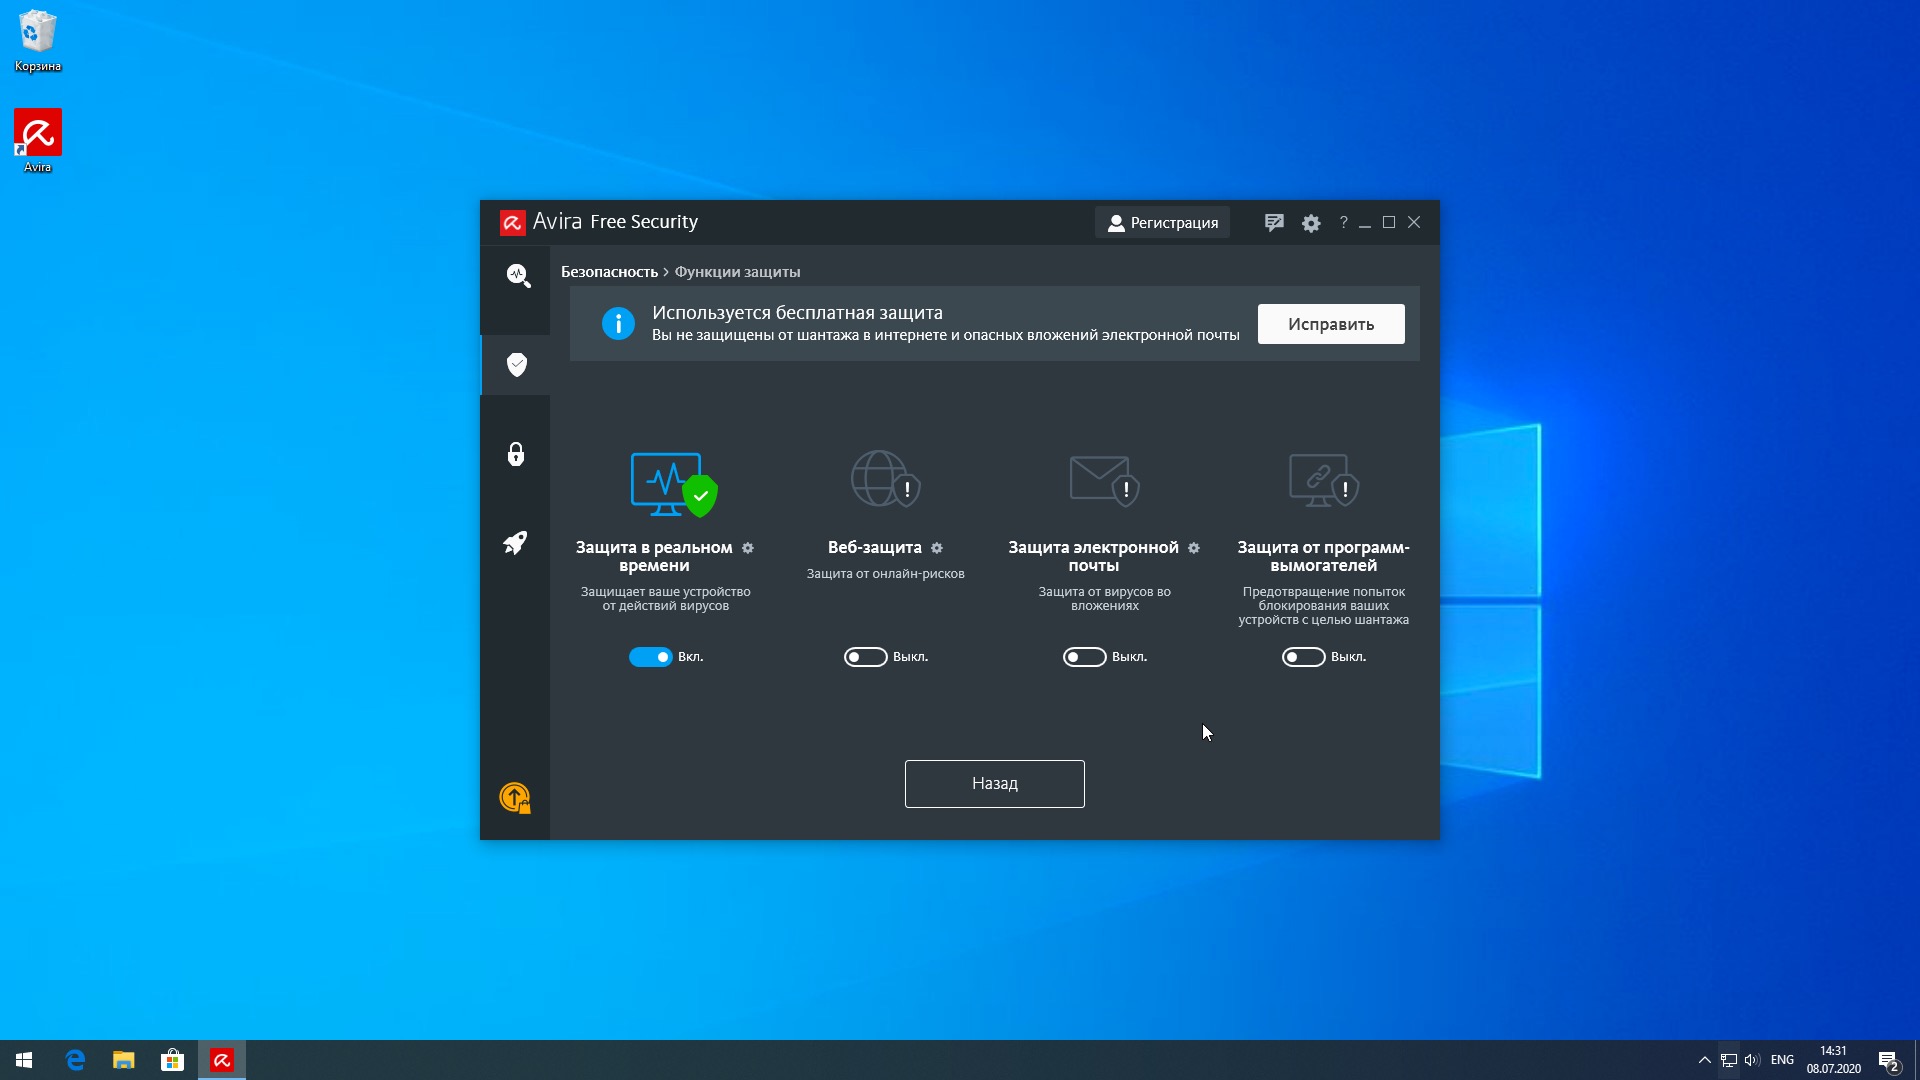
Task: Open Windows Start menu
Action: click(x=24, y=1060)
